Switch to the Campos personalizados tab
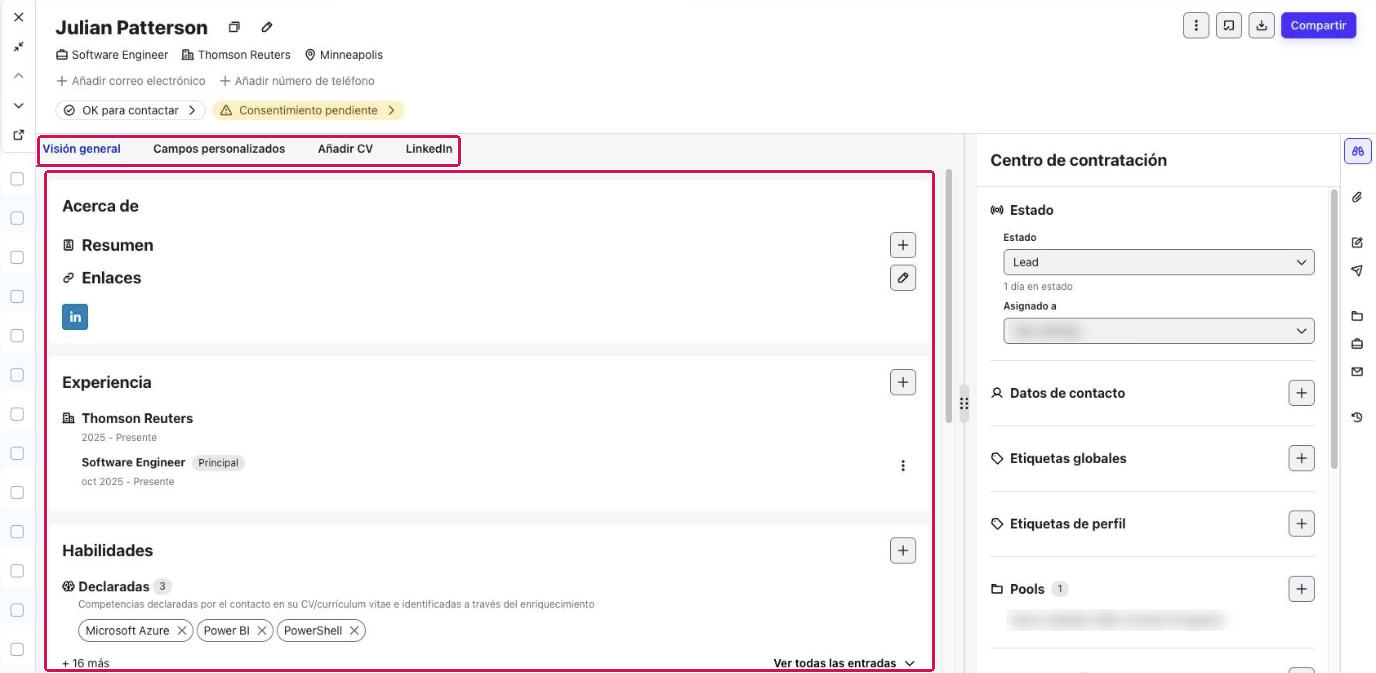 pos(219,149)
